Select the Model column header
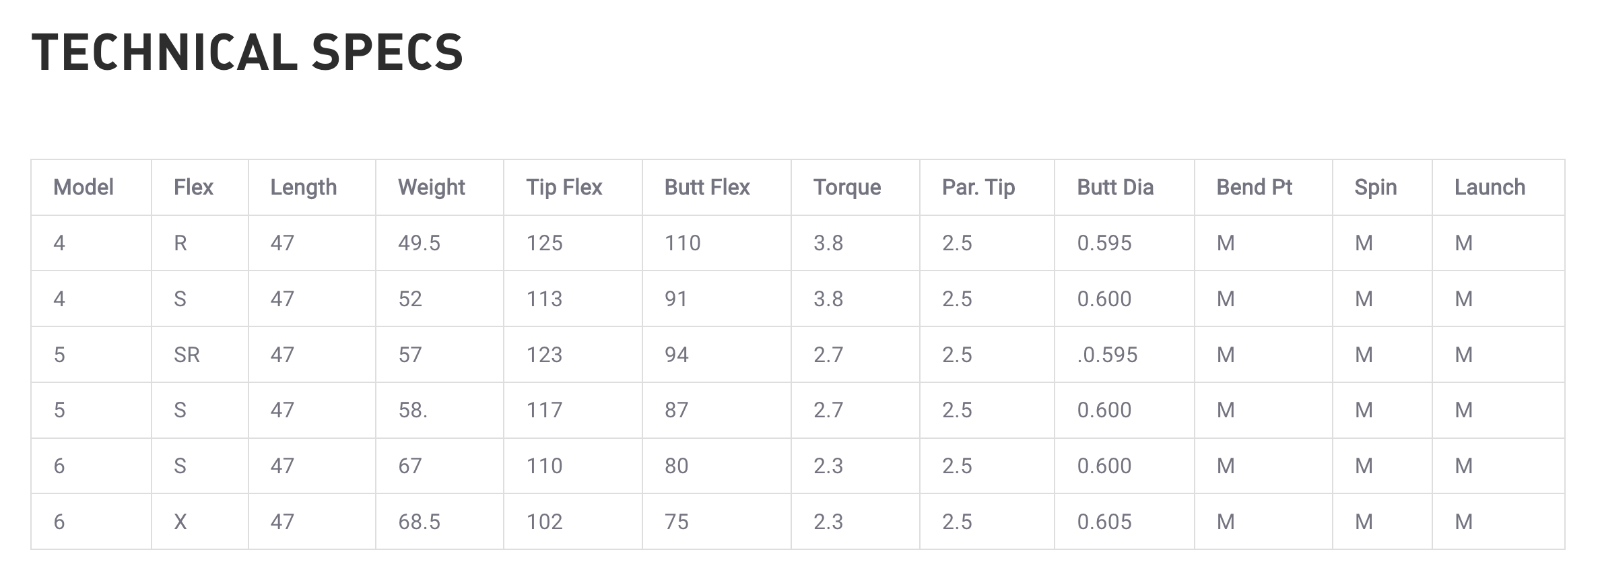The height and width of the screenshot is (572, 1600). coord(83,187)
